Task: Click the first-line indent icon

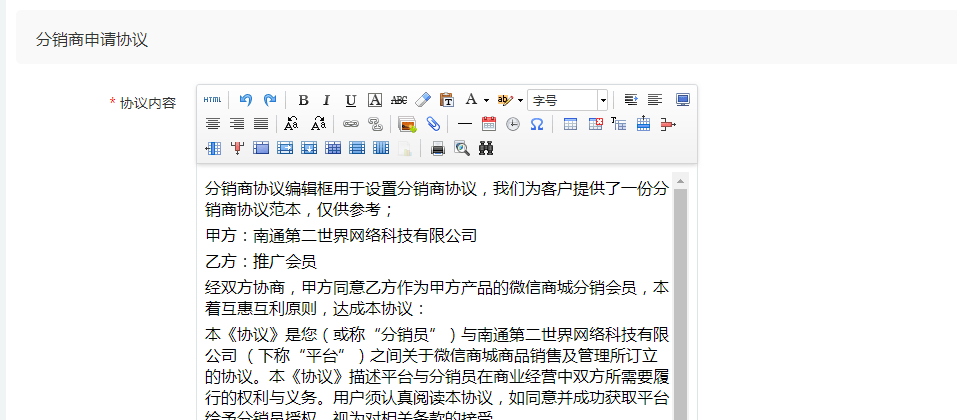Action: click(x=631, y=100)
